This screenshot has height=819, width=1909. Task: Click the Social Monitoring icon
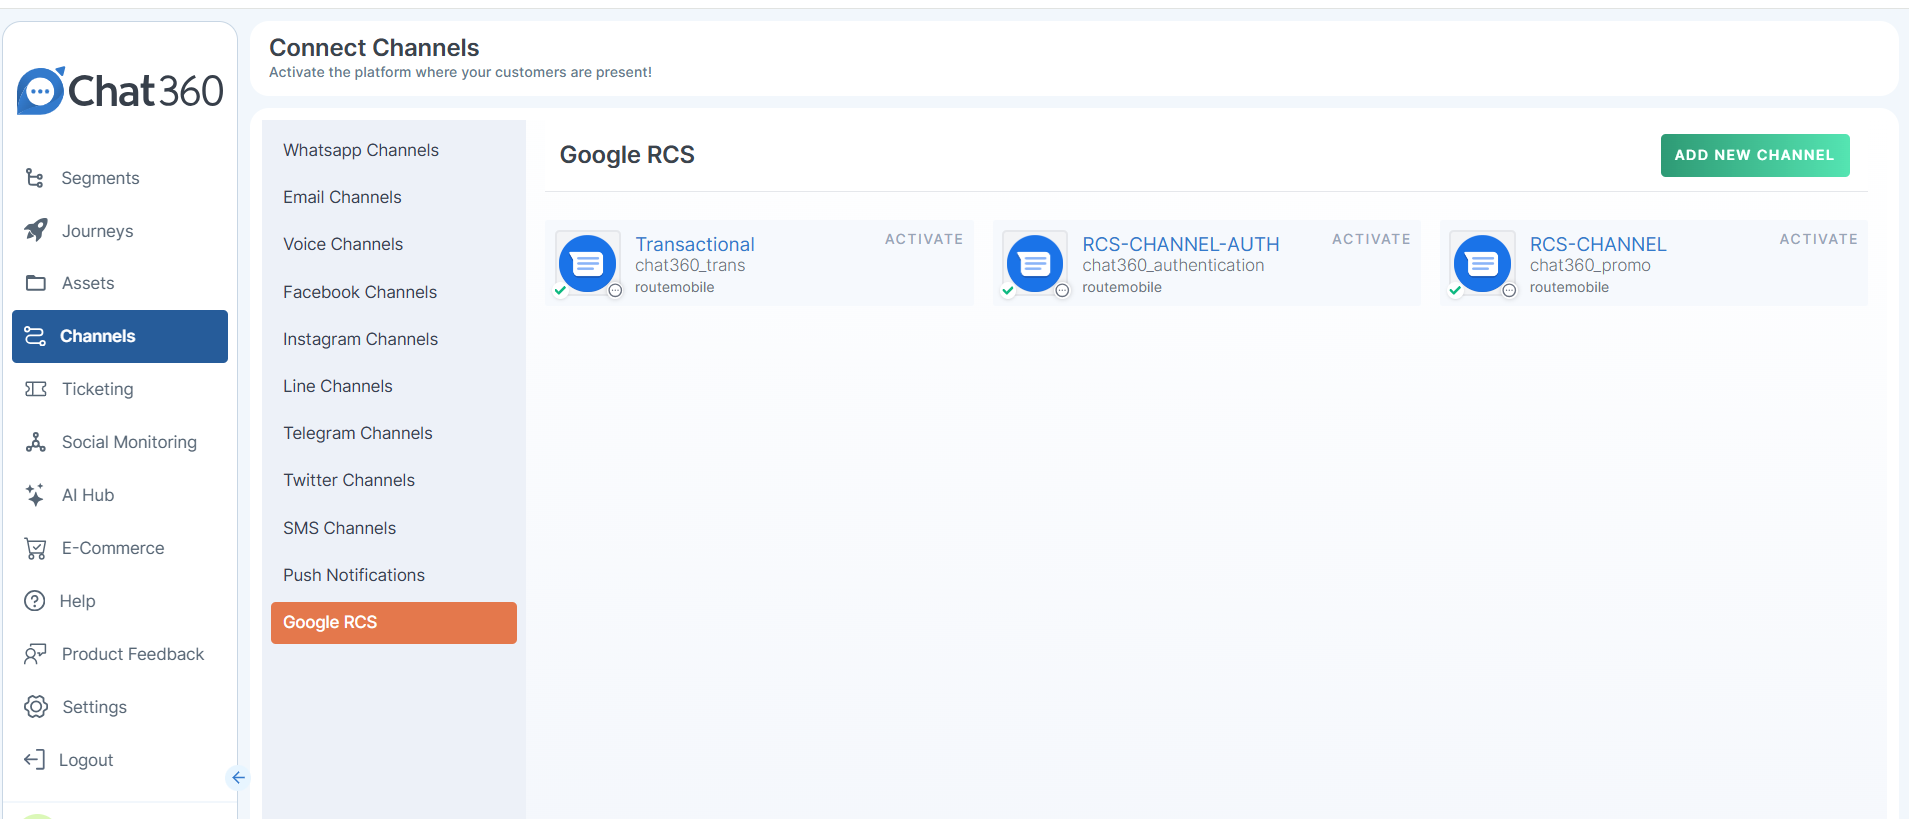coord(36,442)
